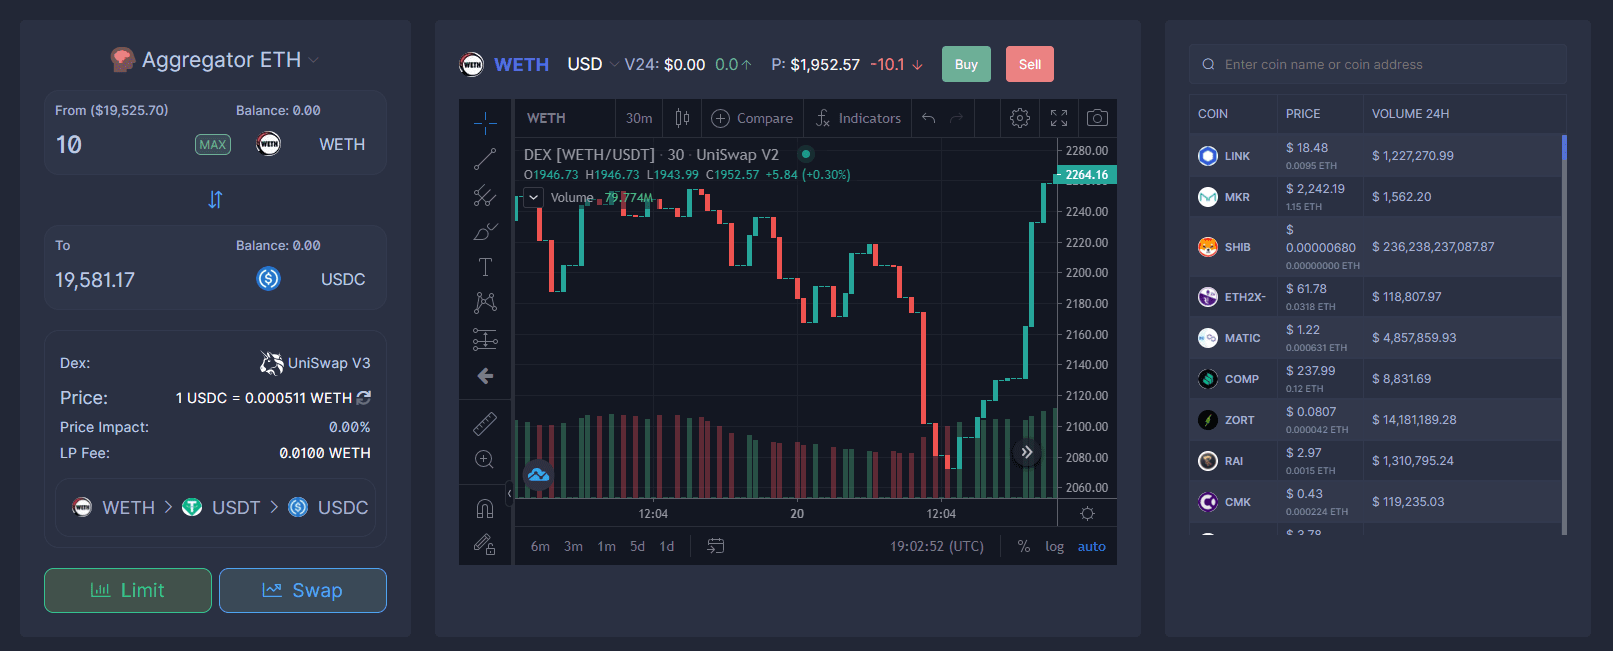Click the MAX amount button
This screenshot has height=651, width=1613.
213,145
